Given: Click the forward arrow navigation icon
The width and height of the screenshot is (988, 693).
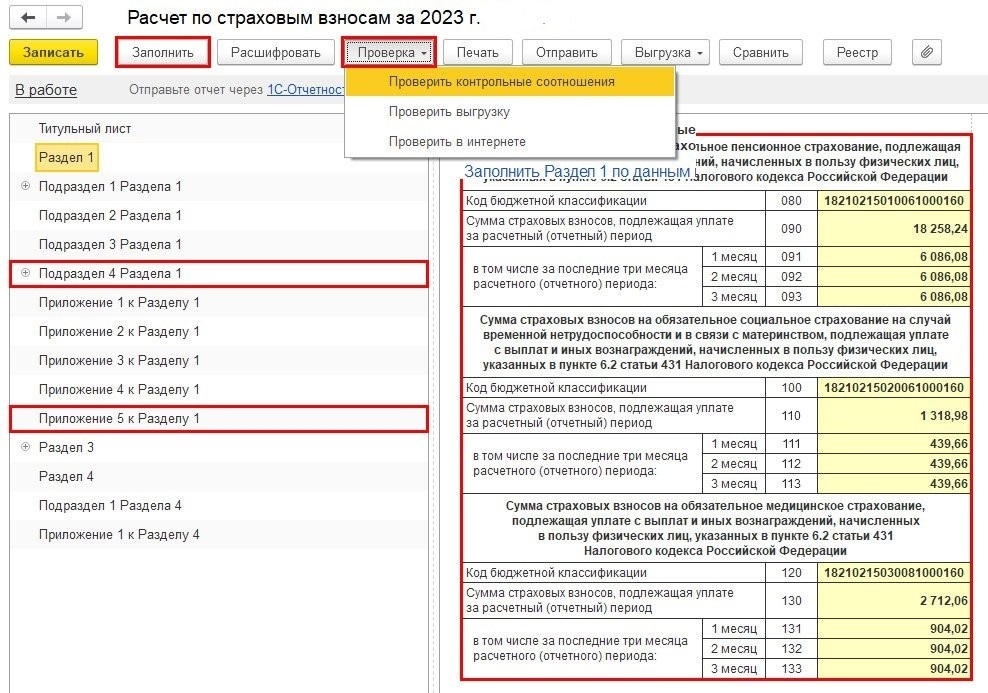Looking at the screenshot, I should click(65, 18).
